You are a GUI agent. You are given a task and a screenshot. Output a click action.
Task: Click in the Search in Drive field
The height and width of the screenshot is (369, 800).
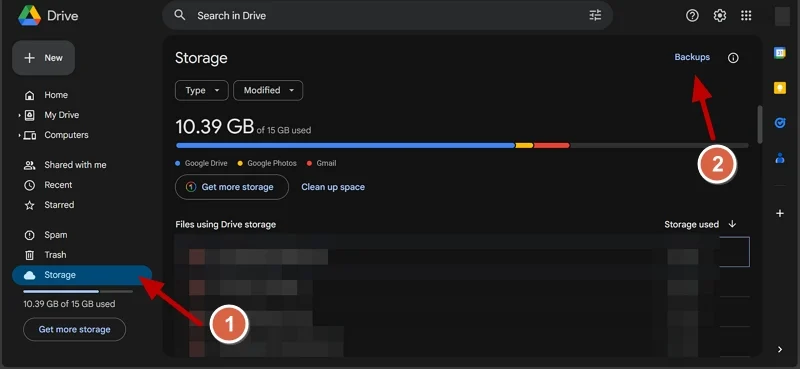[388, 15]
